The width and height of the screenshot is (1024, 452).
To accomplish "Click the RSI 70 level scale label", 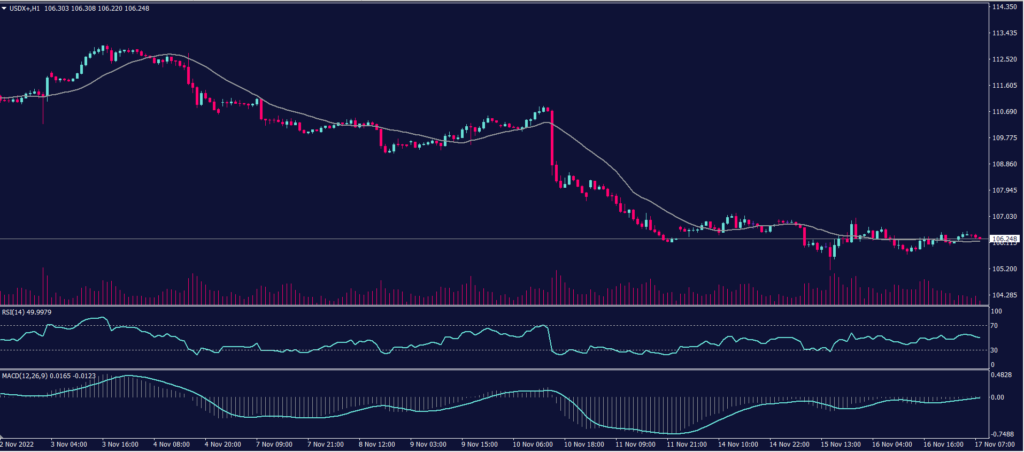I will coord(994,326).
